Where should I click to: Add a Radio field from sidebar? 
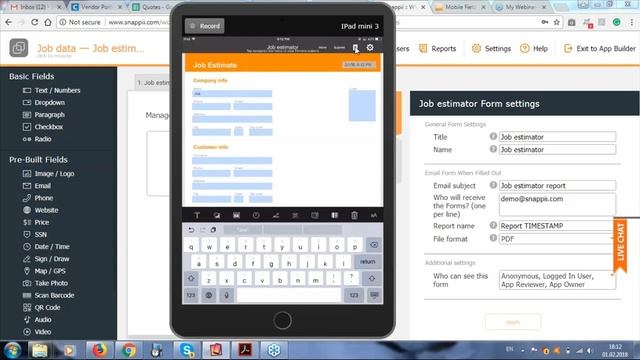tap(37, 139)
